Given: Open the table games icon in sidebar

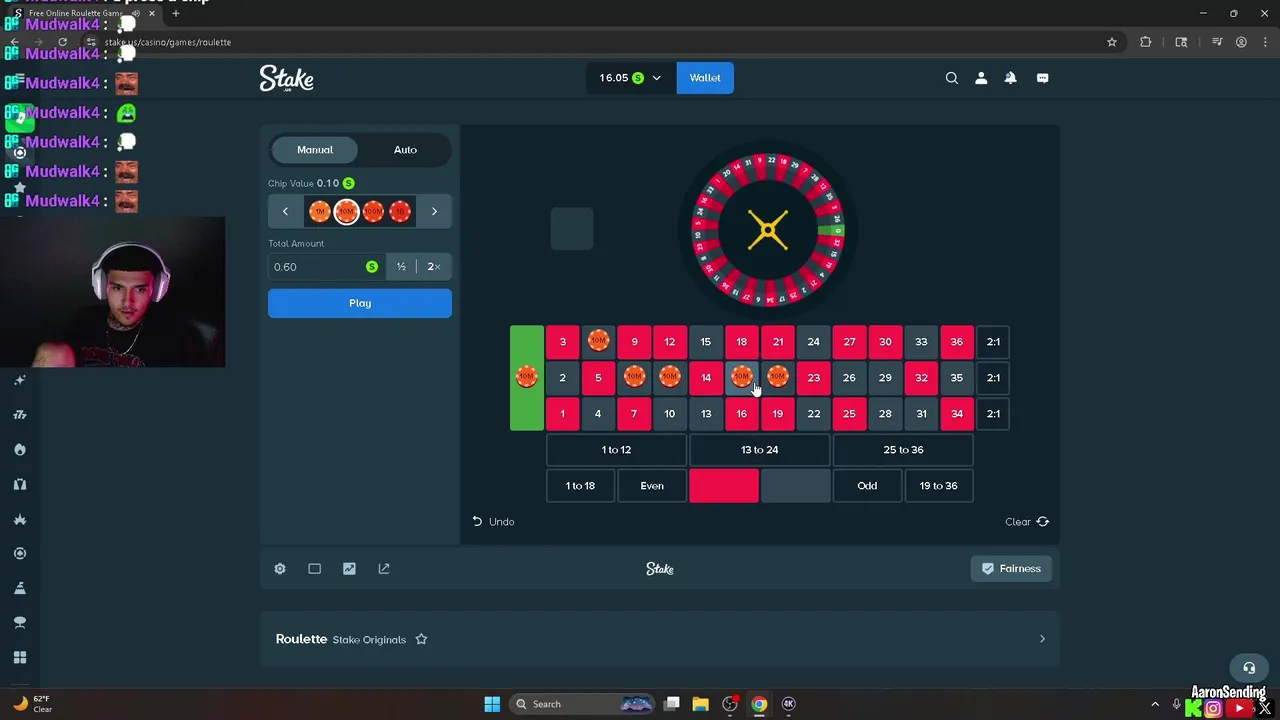Looking at the screenshot, I should 19,622.
